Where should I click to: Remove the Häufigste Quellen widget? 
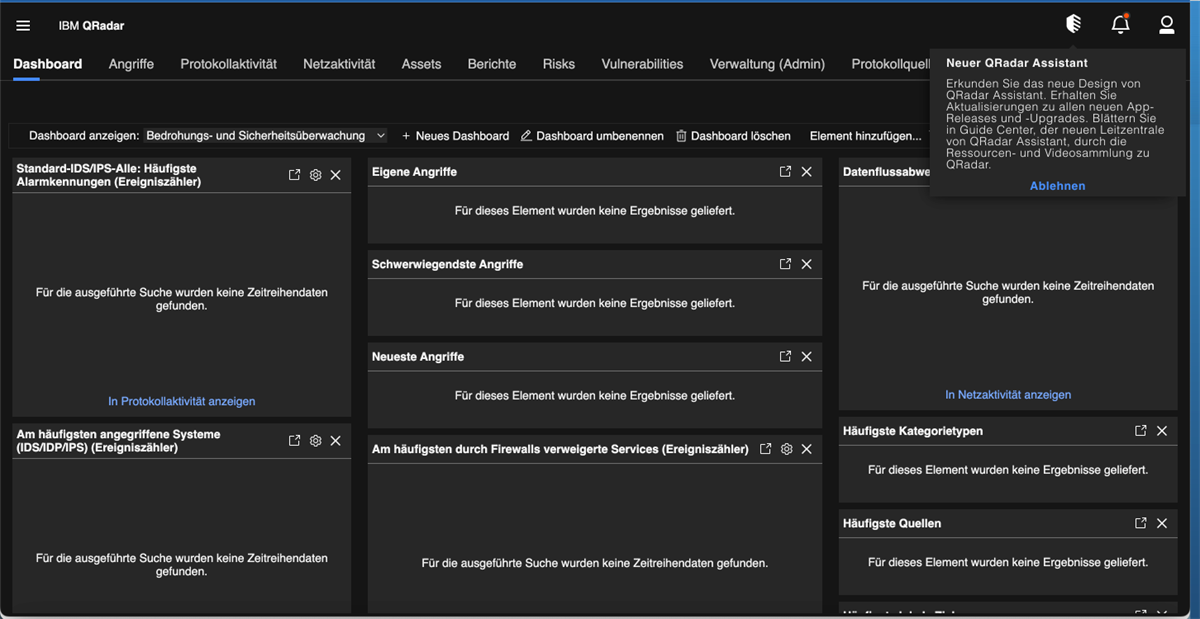[1162, 523]
